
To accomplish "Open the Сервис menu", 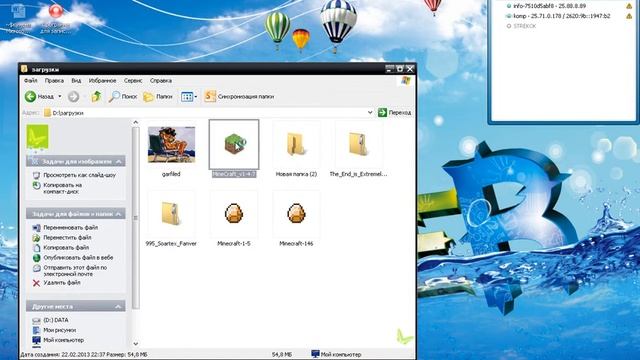I will [x=133, y=80].
